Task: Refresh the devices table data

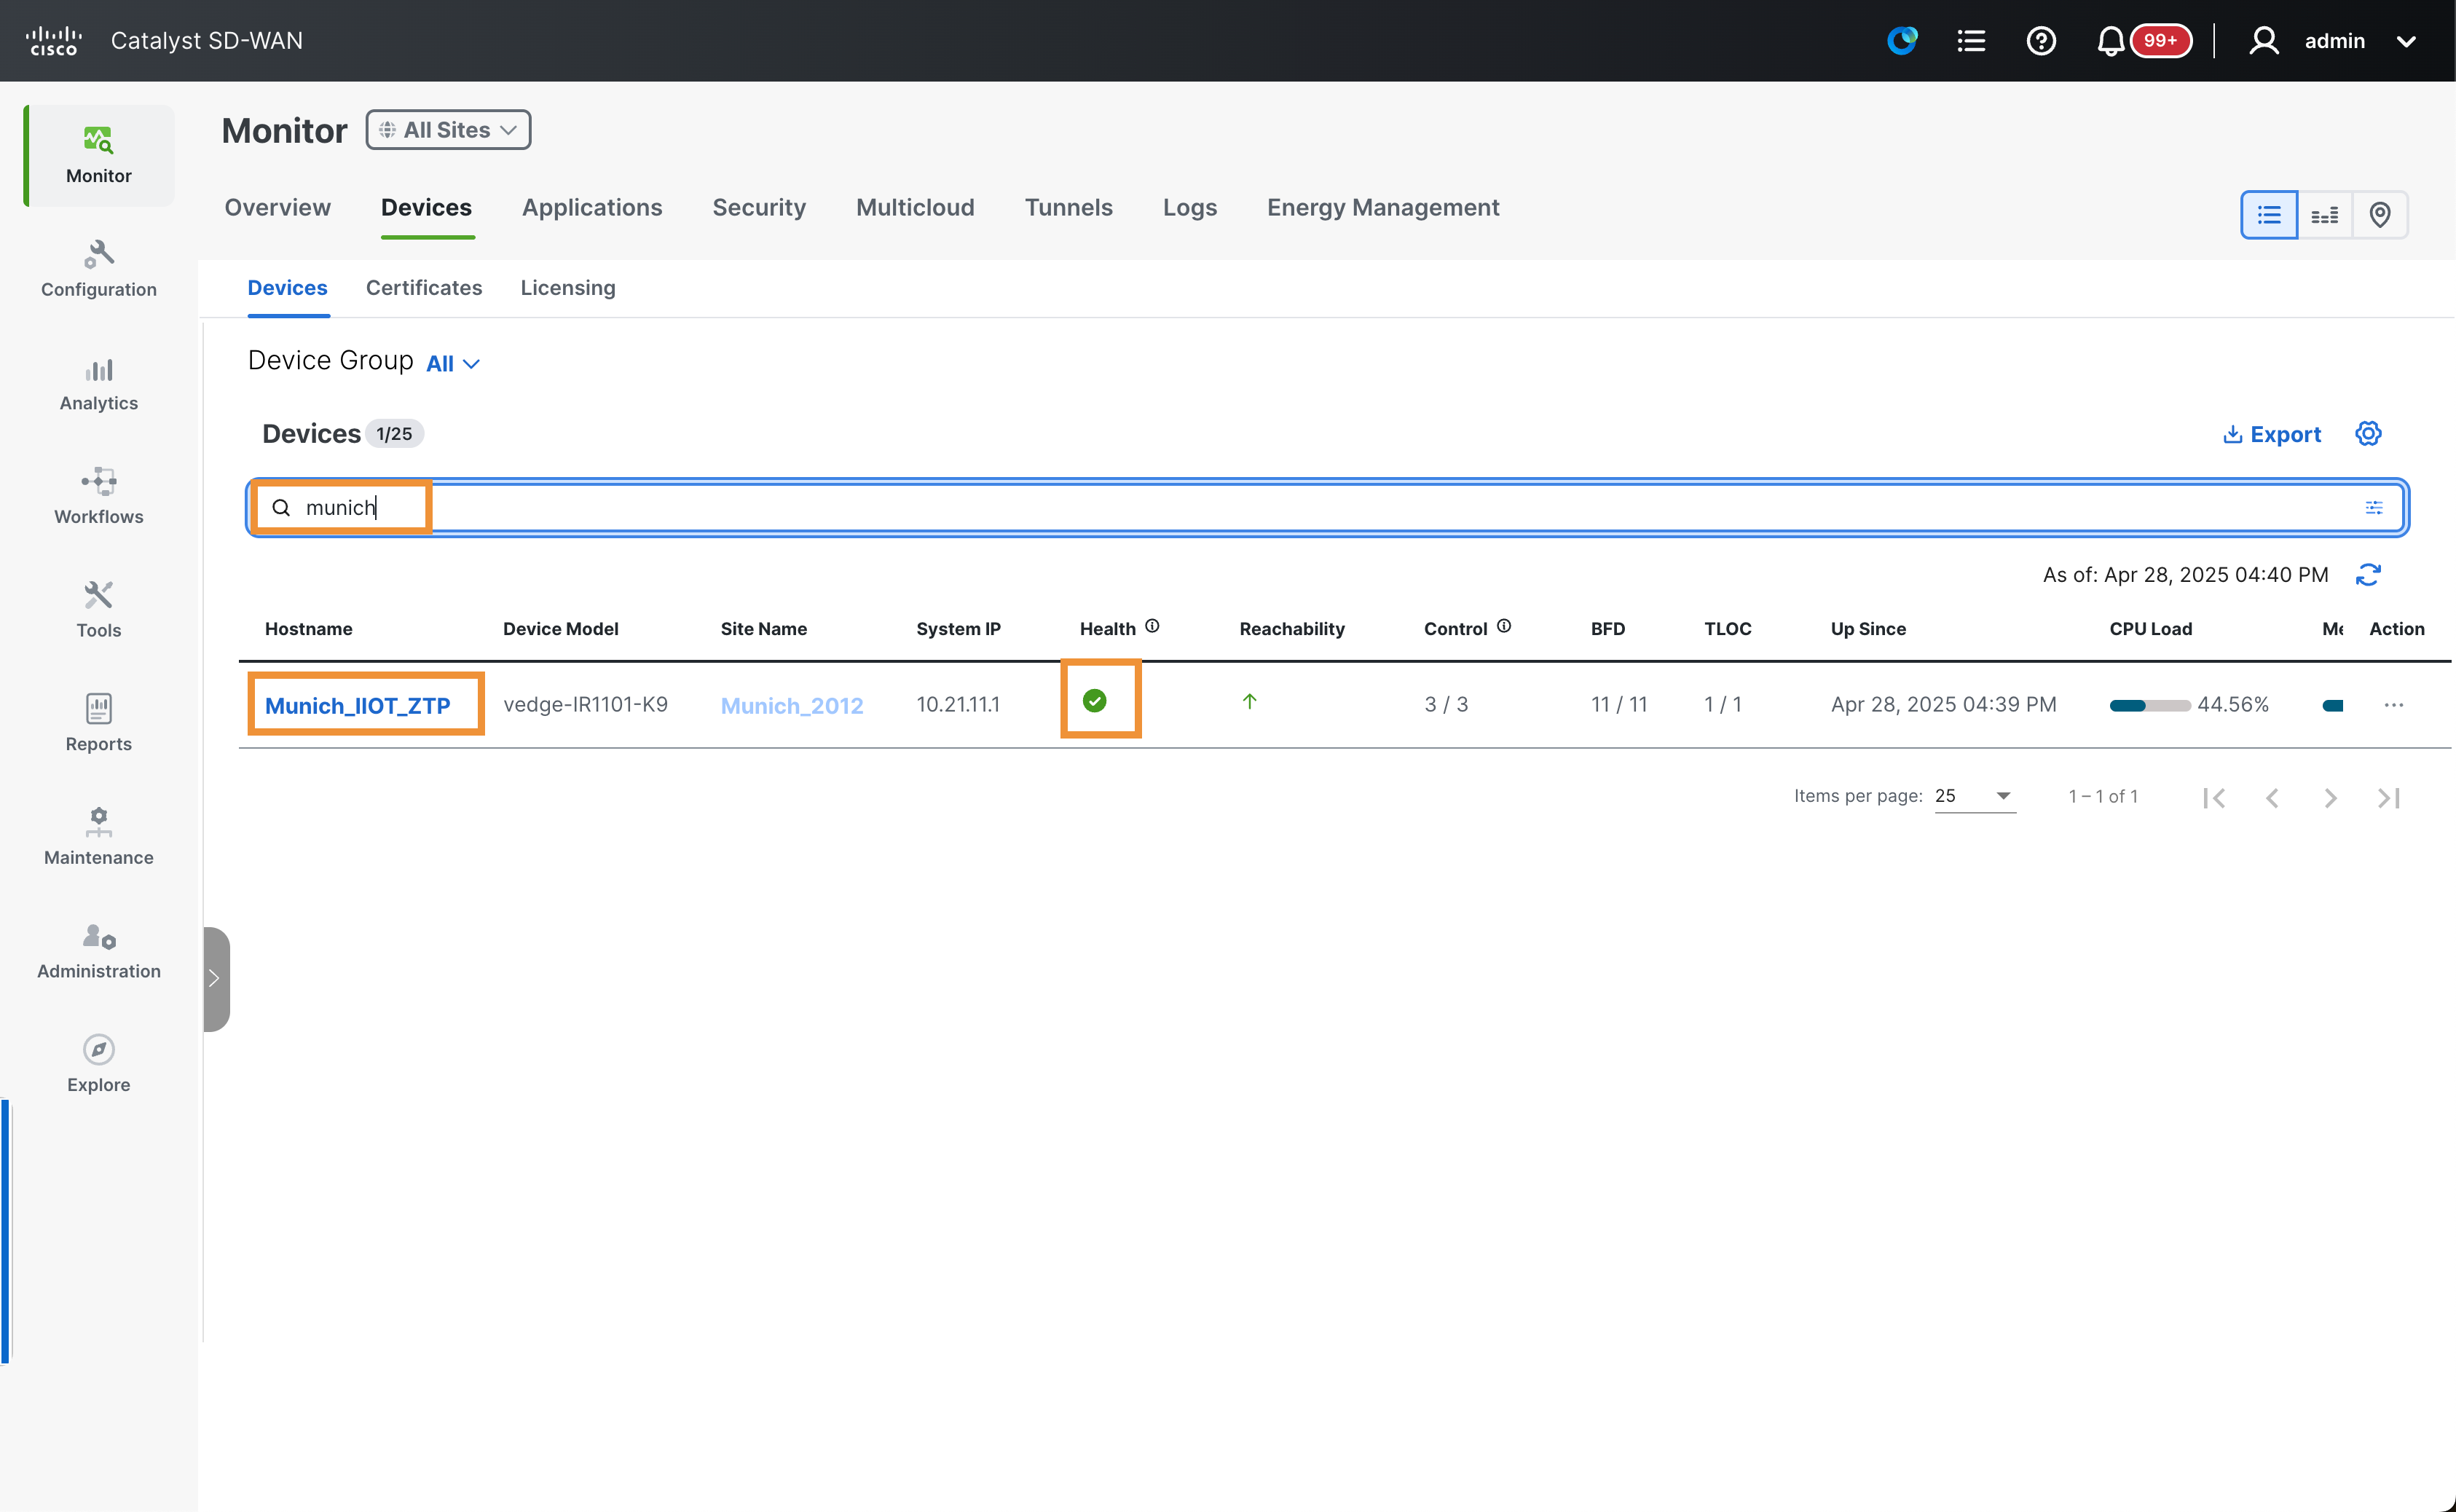Action: pos(2368,575)
